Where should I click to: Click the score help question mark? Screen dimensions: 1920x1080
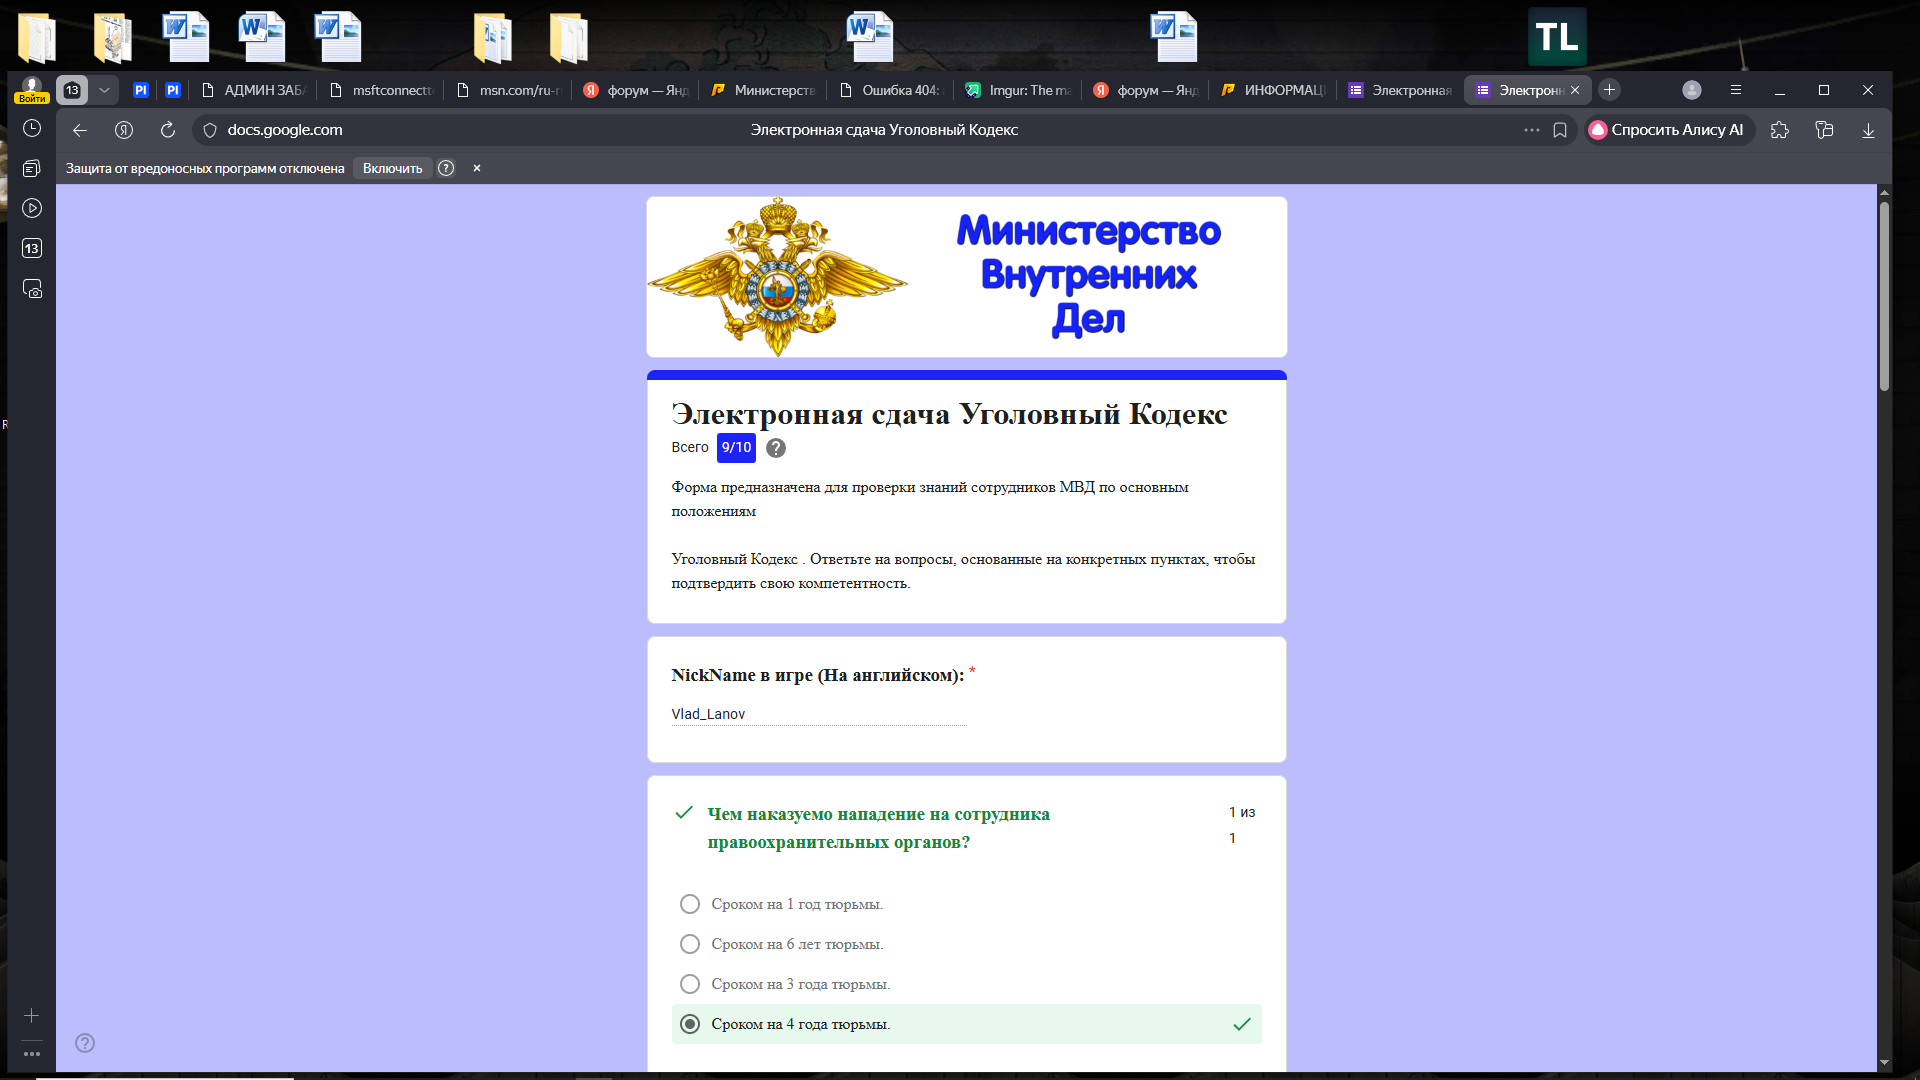[776, 448]
